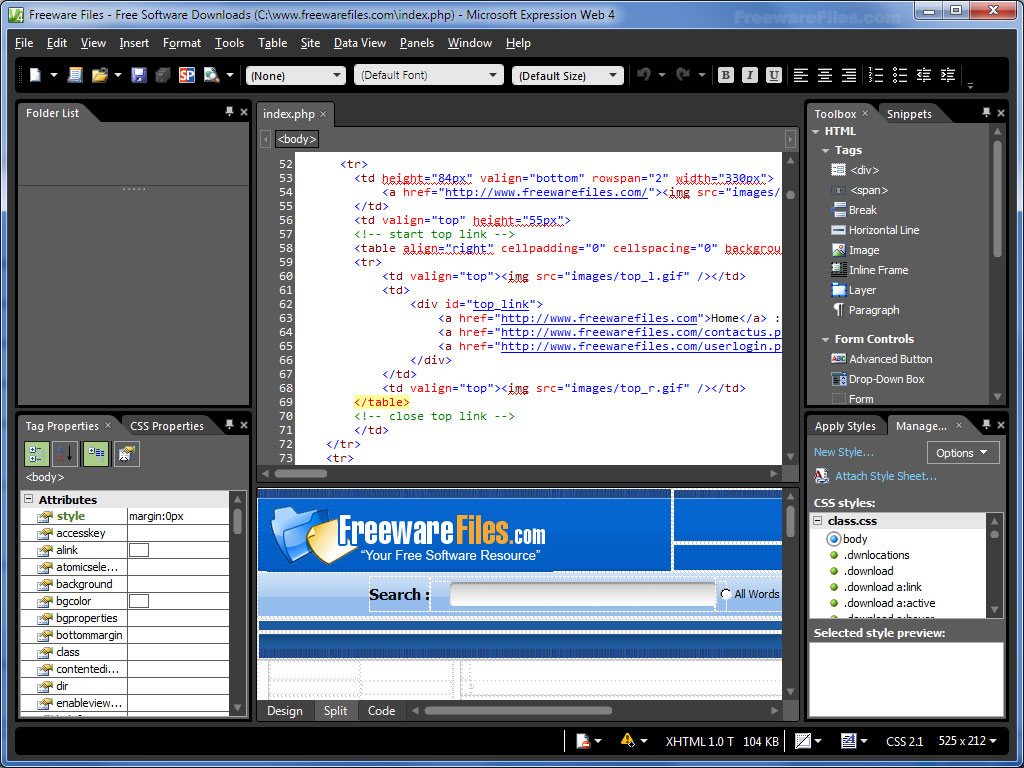Click the Save icon in the toolbar
1024x768 pixels.
pyautogui.click(x=138, y=75)
